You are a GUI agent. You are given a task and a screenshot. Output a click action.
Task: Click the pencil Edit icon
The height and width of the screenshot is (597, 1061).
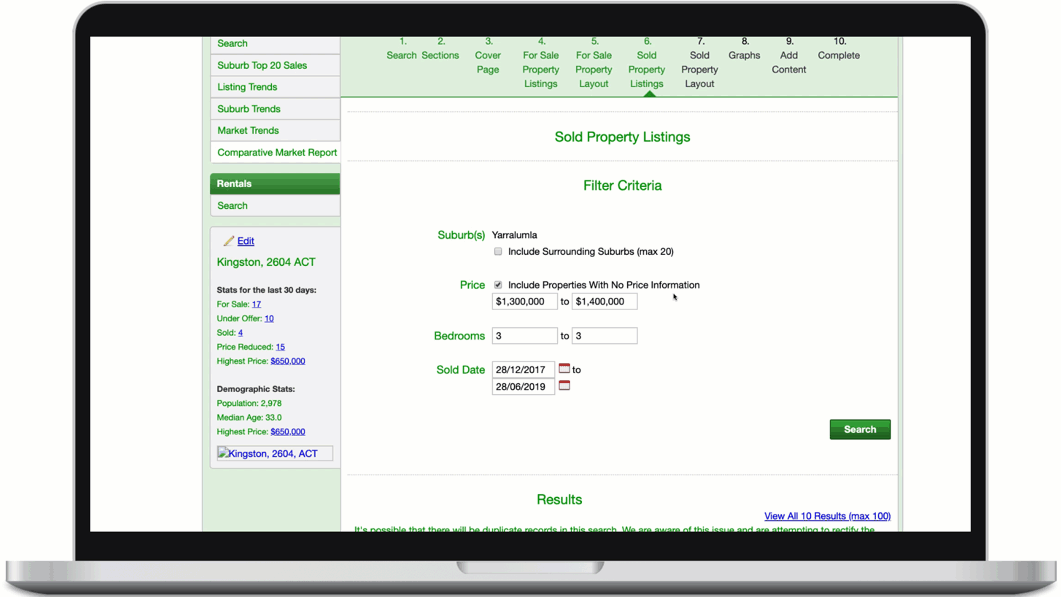coord(229,241)
